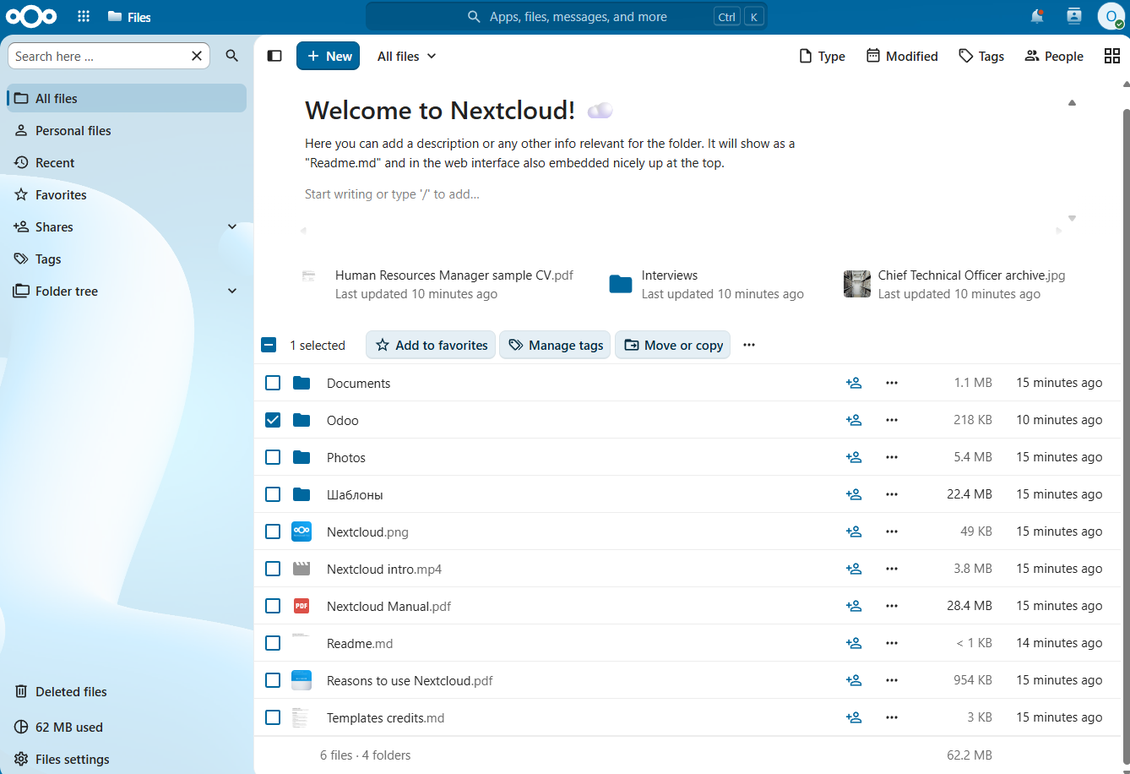This screenshot has width=1130, height=774.
Task: Uncheck the Odoo folder checkbox
Action: pos(272,420)
